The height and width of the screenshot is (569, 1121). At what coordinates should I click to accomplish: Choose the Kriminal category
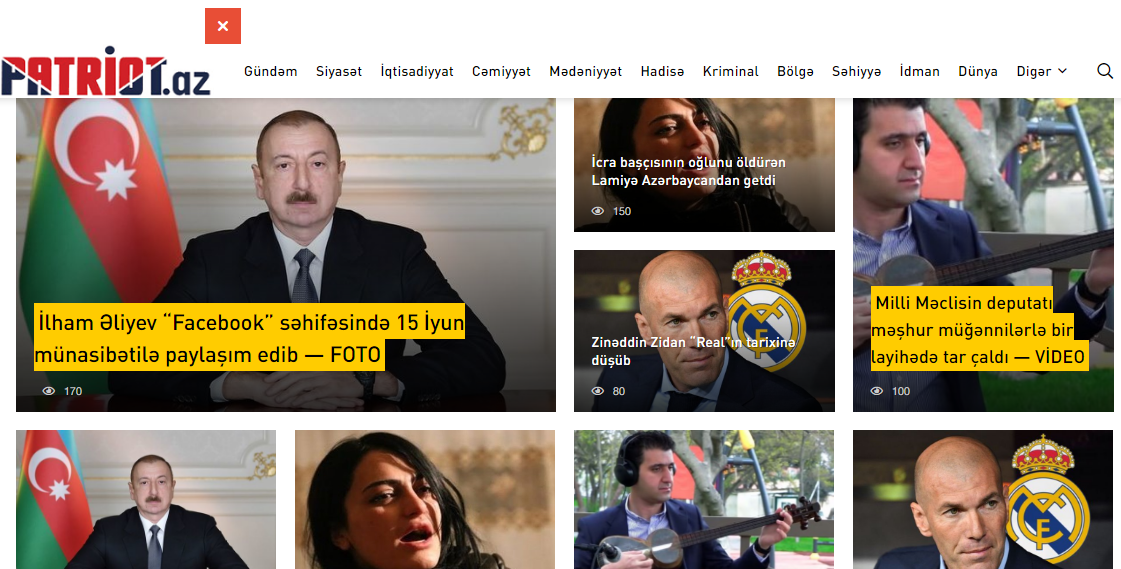click(730, 71)
